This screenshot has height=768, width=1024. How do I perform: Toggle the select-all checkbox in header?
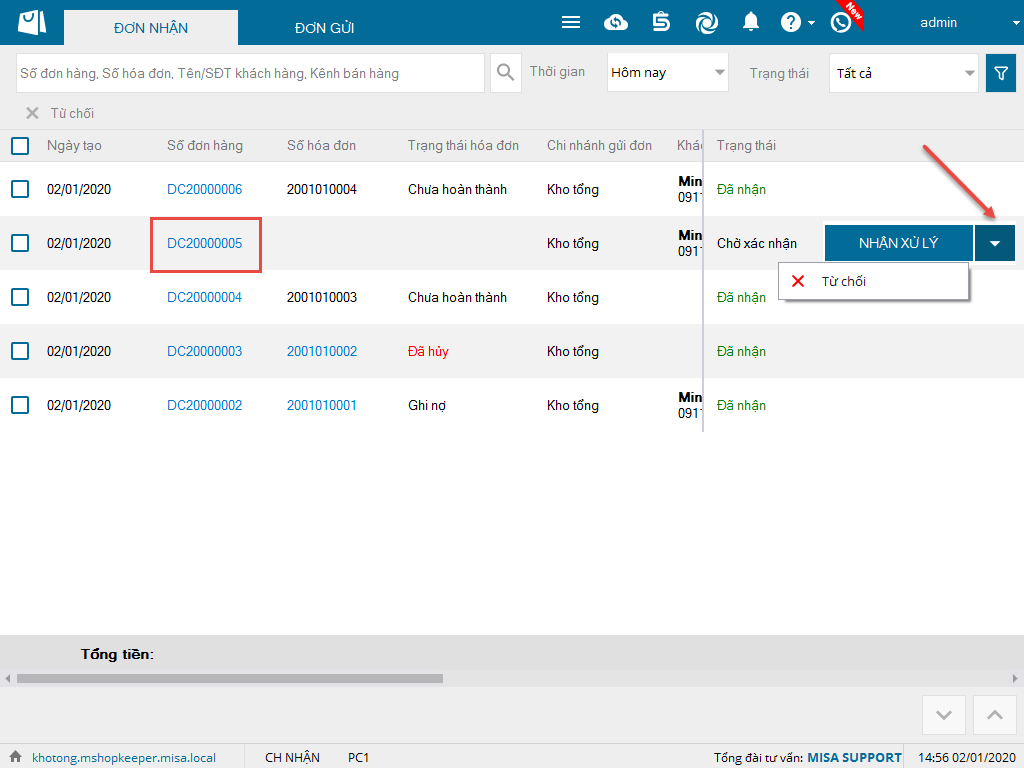(20, 146)
